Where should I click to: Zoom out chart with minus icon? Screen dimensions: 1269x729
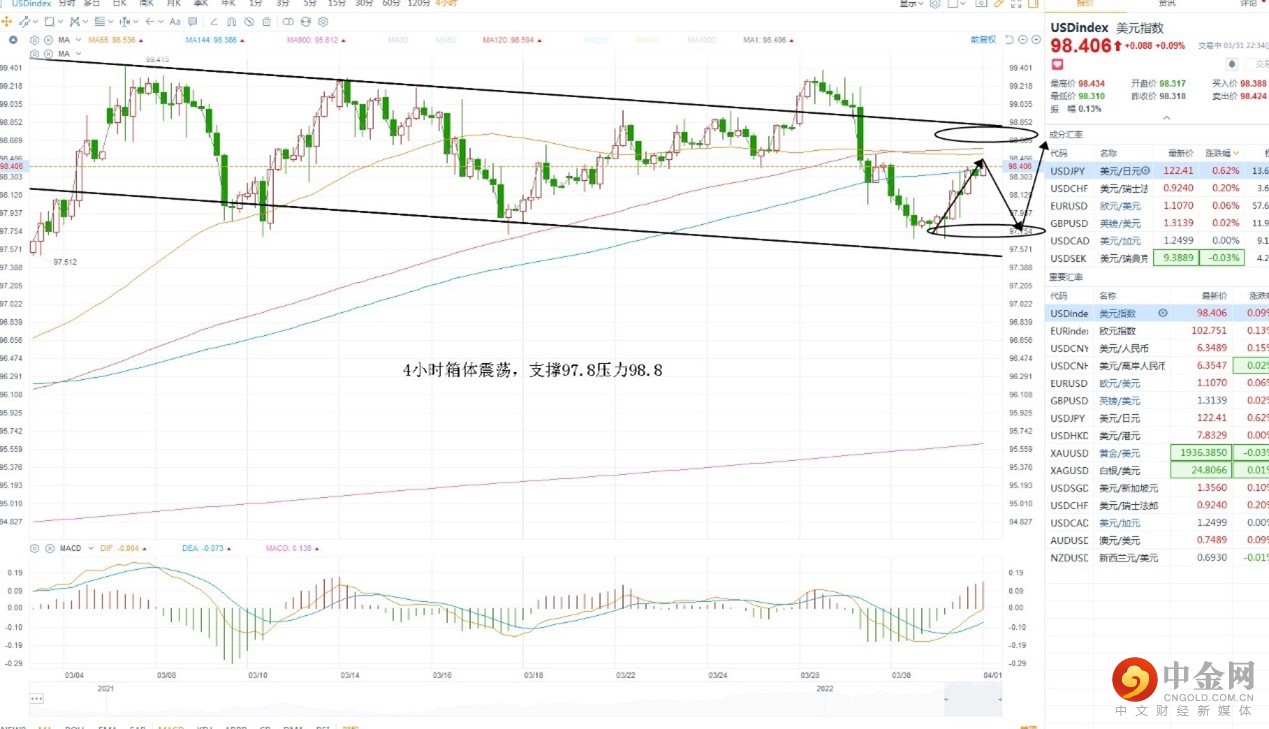click(1022, 39)
